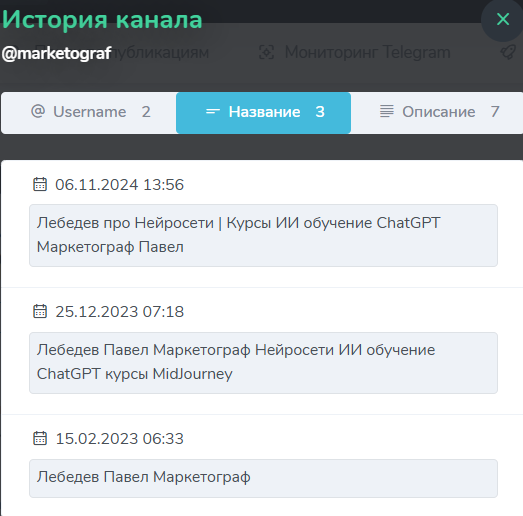
Task: Click title ending with 'ChatGPT курсы MidJourney'
Action: tap(264, 363)
